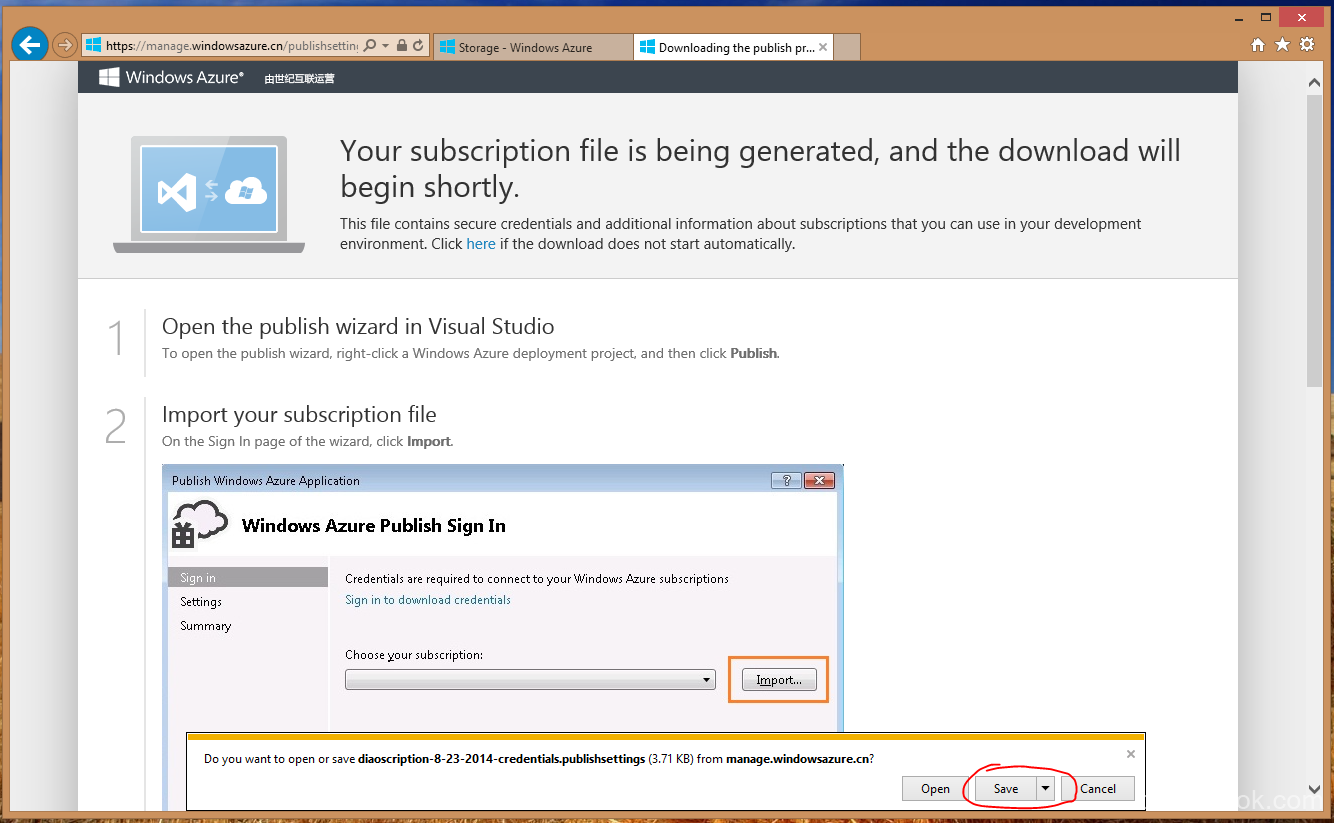Viewport: 1334px width, 823px height.
Task: Close the Downloading the publish tab
Action: pyautogui.click(x=823, y=47)
